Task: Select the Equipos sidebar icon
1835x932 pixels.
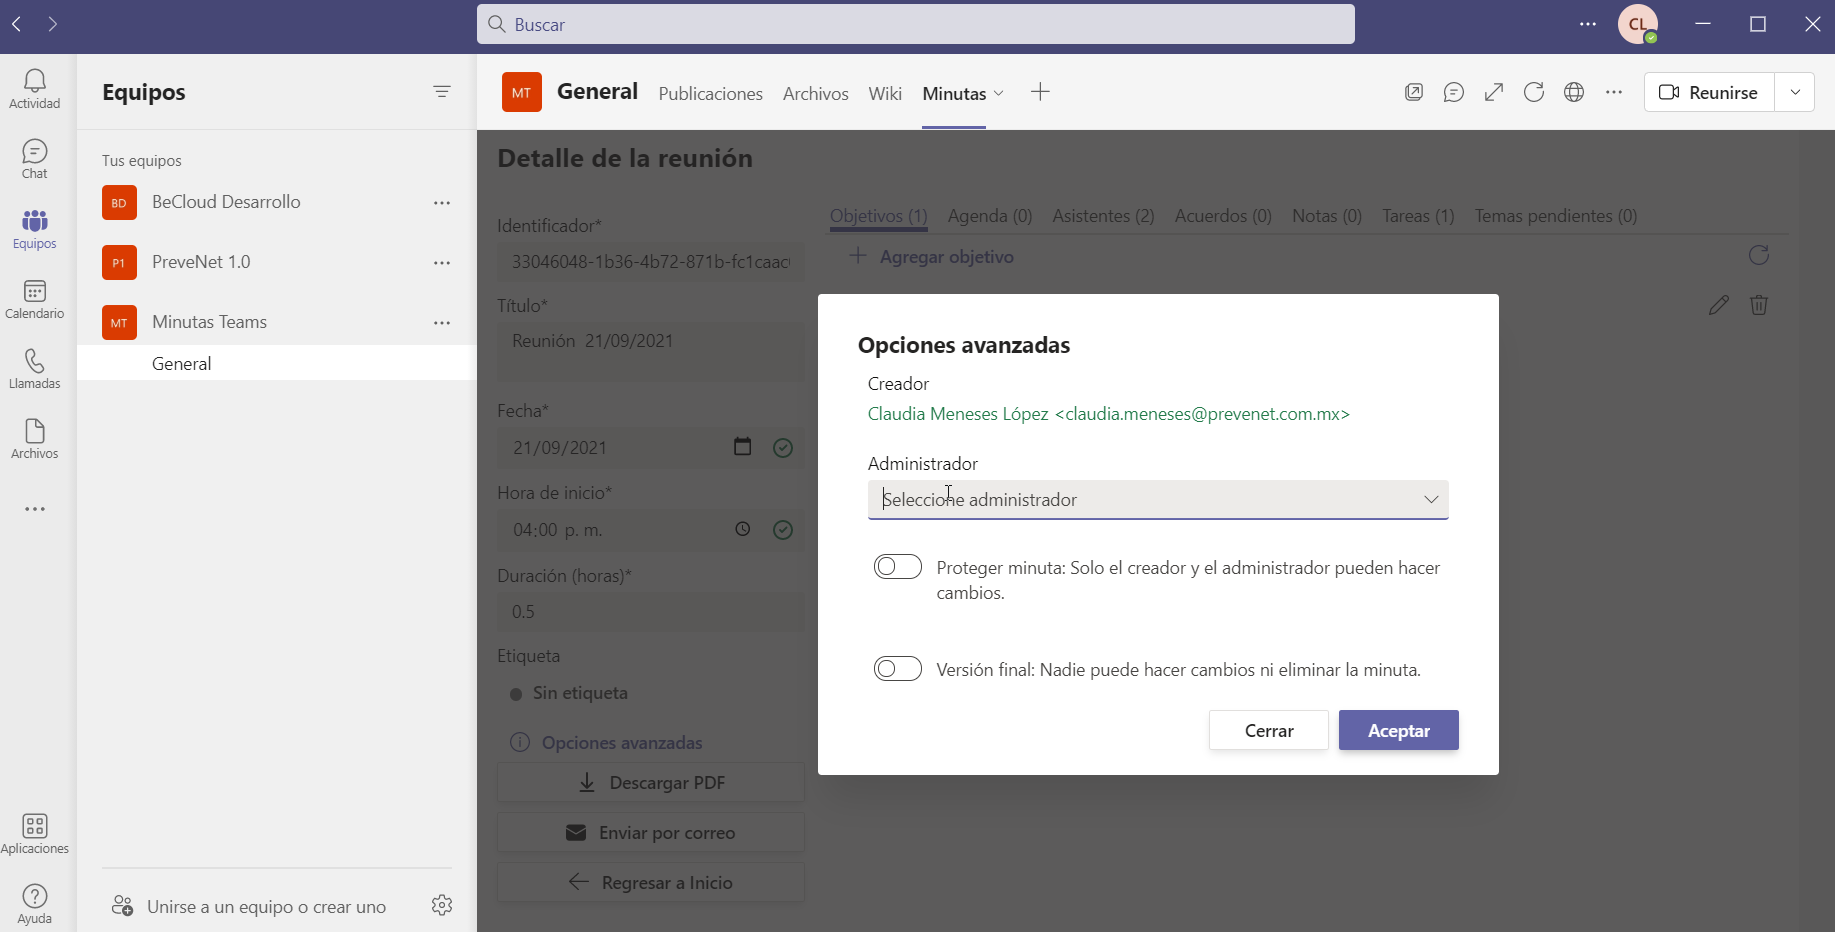Action: pyautogui.click(x=35, y=229)
